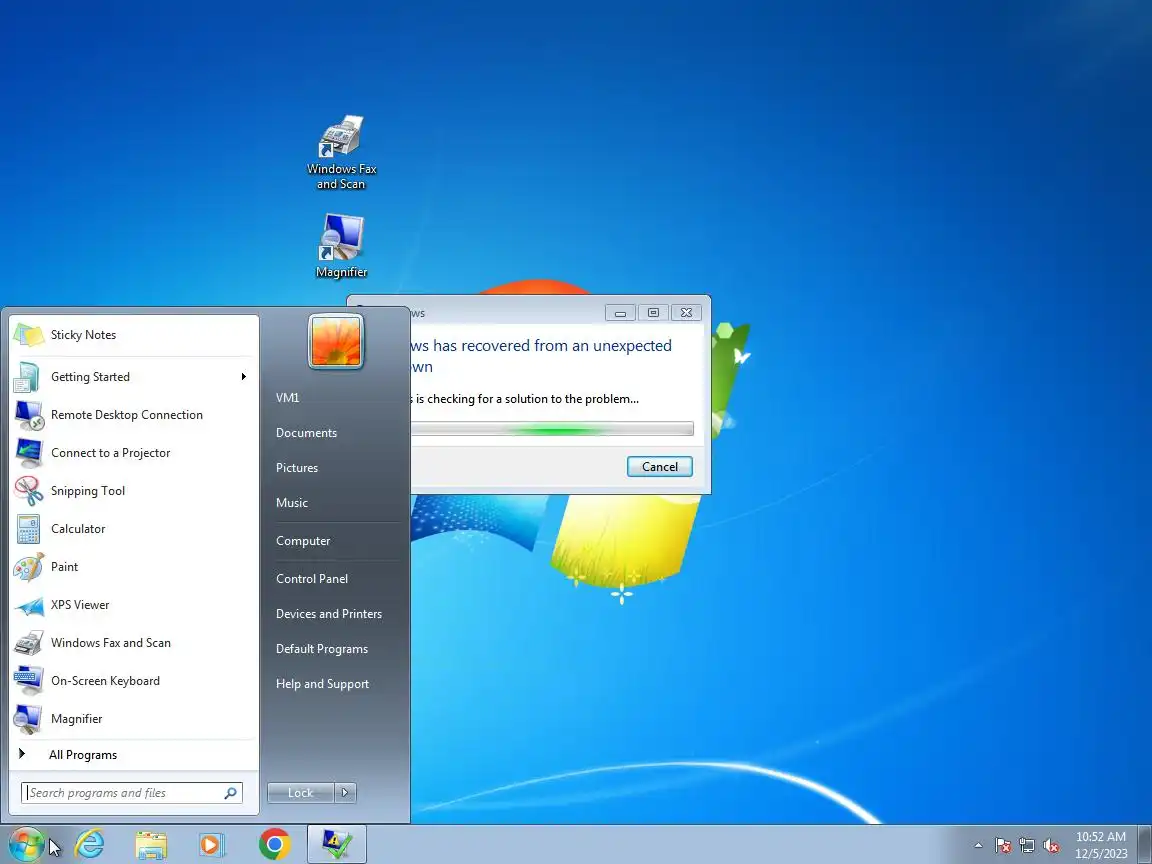Launch Paint from Start menu
1152x864 pixels.
pyautogui.click(x=134, y=567)
